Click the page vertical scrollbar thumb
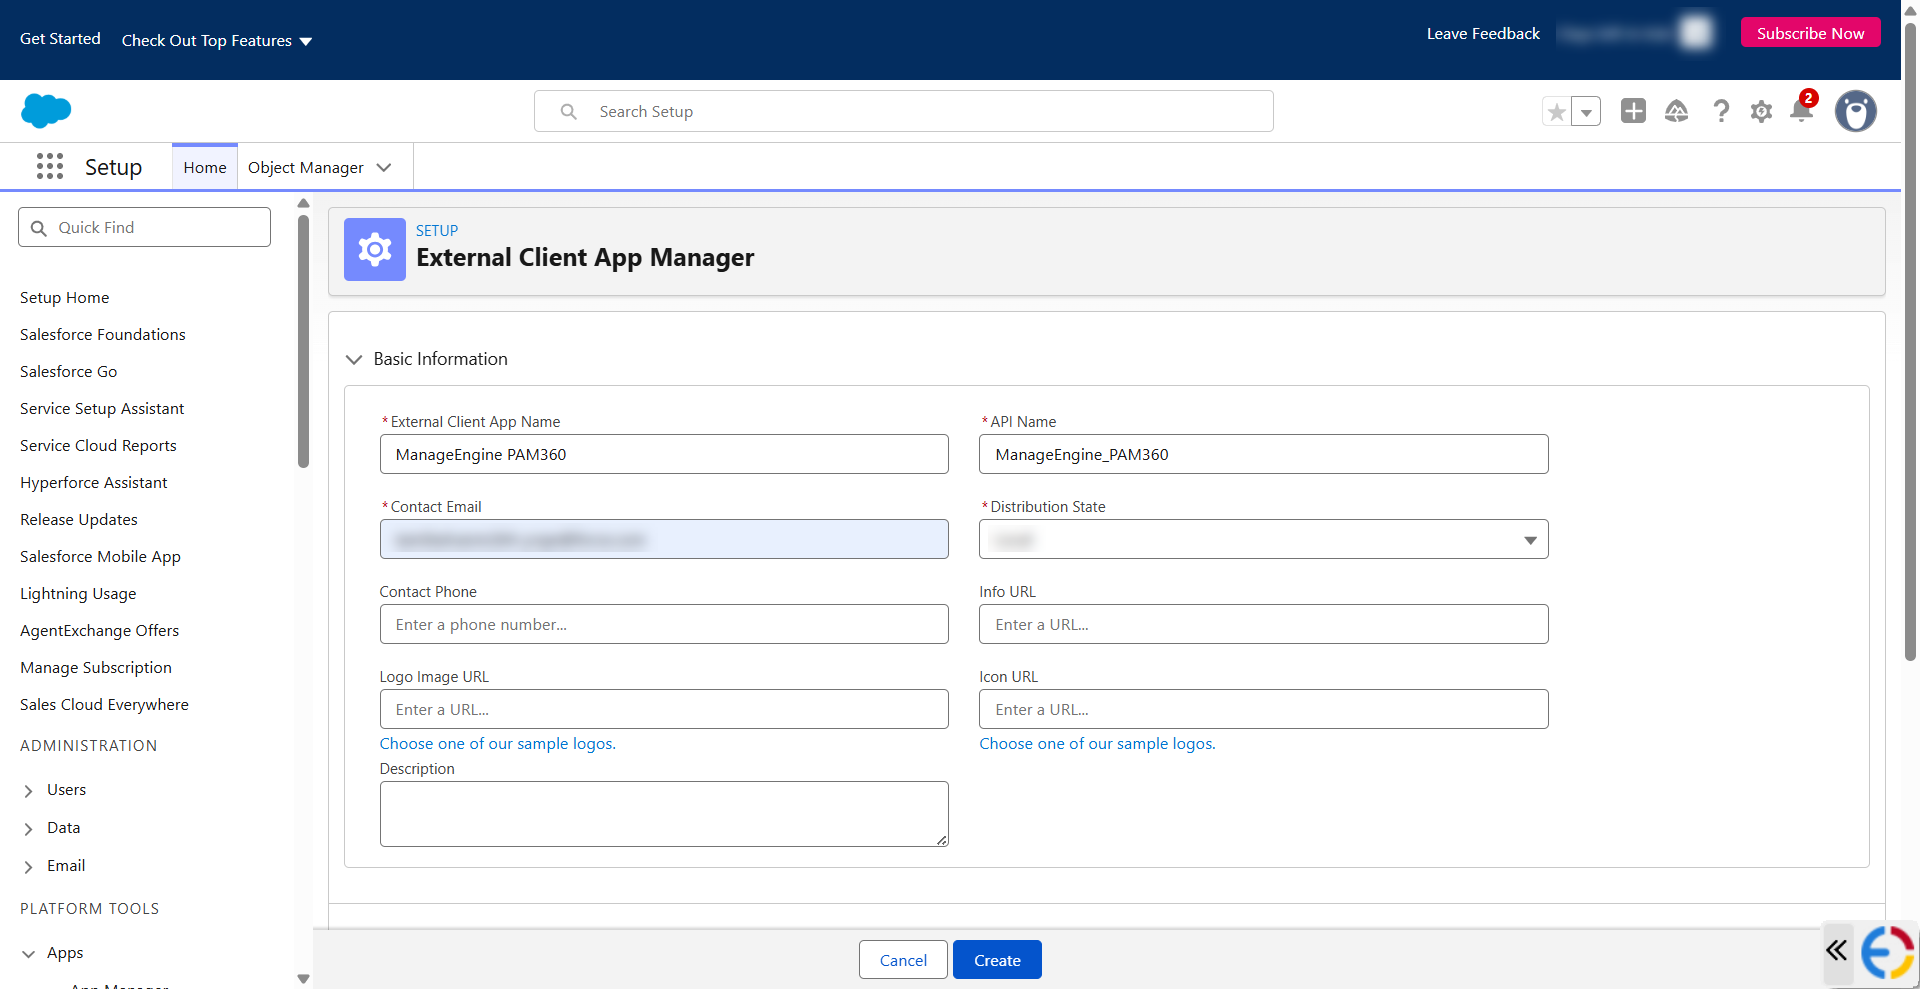Screen dimensions: 1920x989 point(1911,340)
